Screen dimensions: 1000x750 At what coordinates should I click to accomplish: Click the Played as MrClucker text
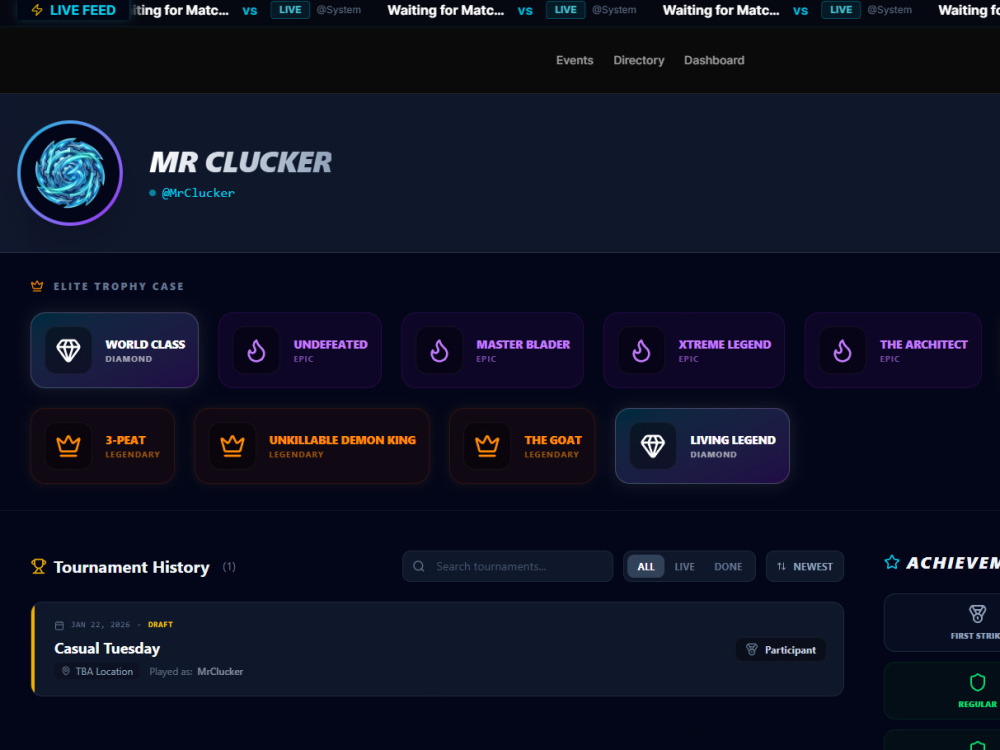[x=196, y=671]
